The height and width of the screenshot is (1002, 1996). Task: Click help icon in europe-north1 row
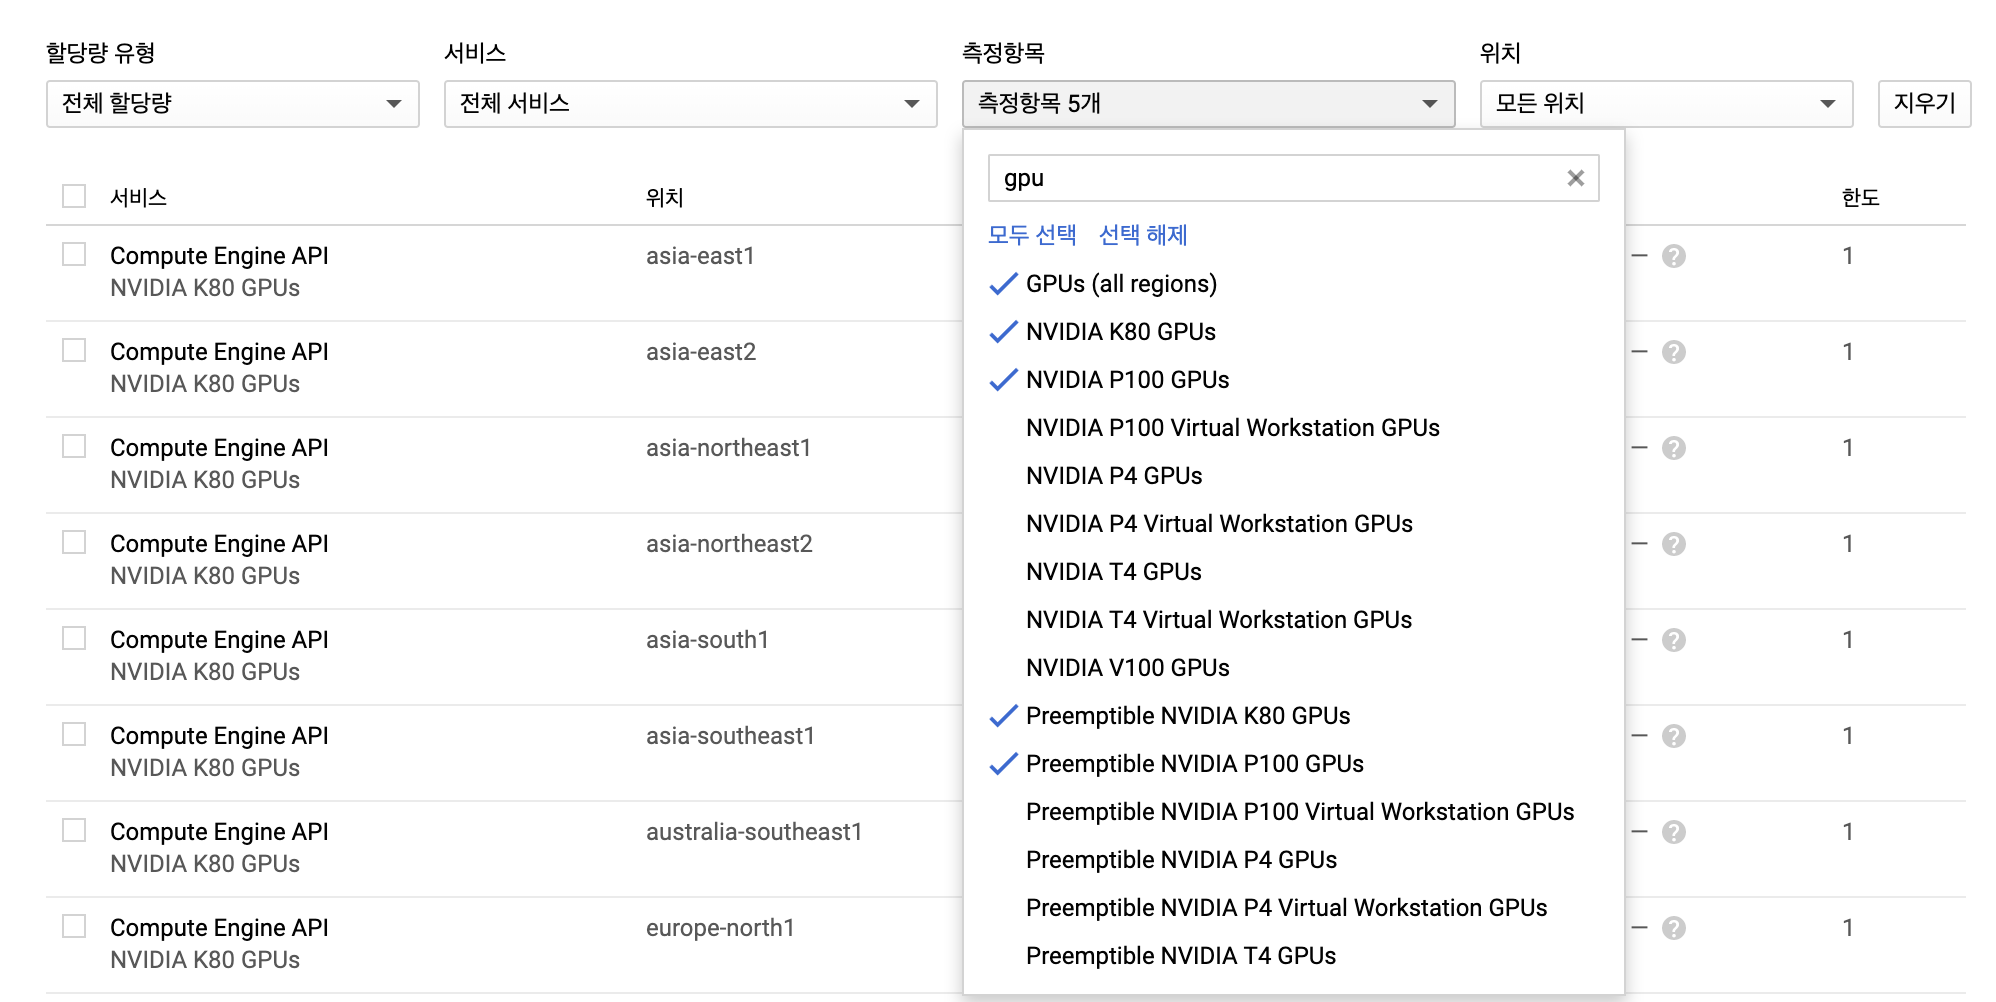pos(1673,928)
